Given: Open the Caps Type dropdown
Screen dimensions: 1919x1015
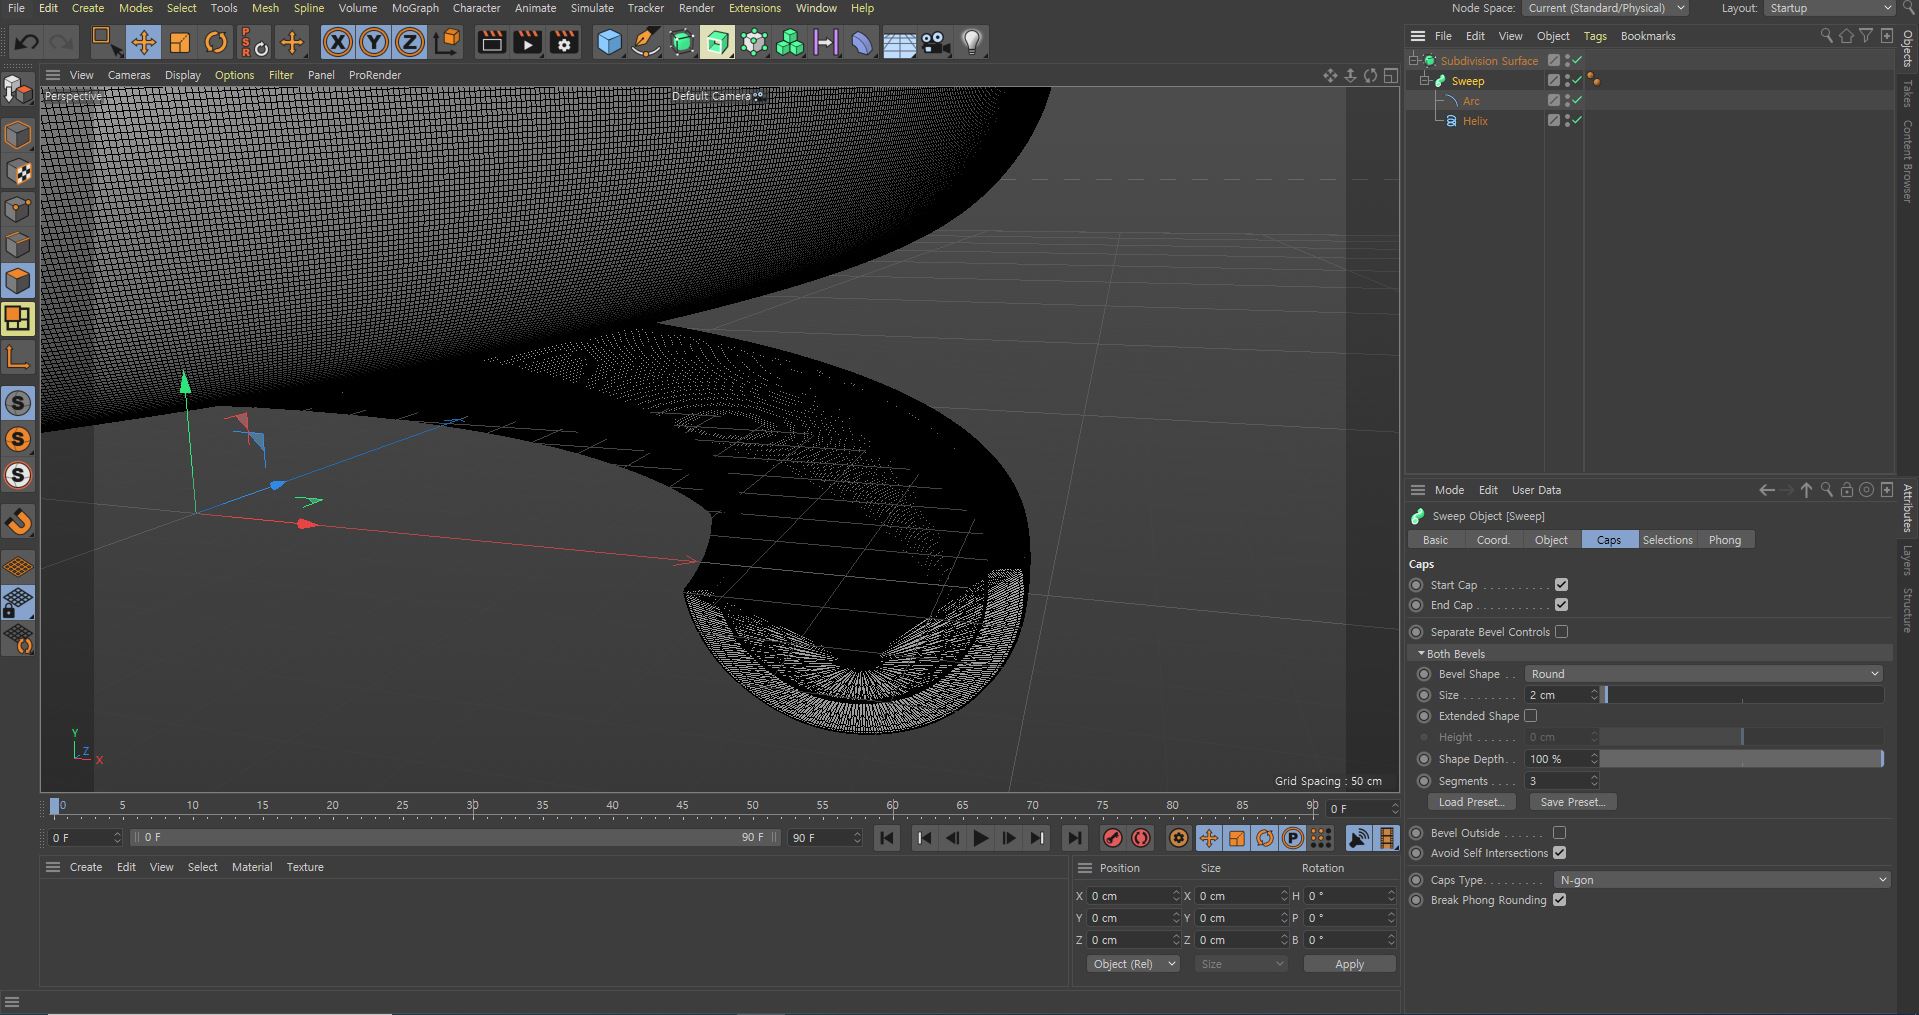Looking at the screenshot, I should 1721,880.
